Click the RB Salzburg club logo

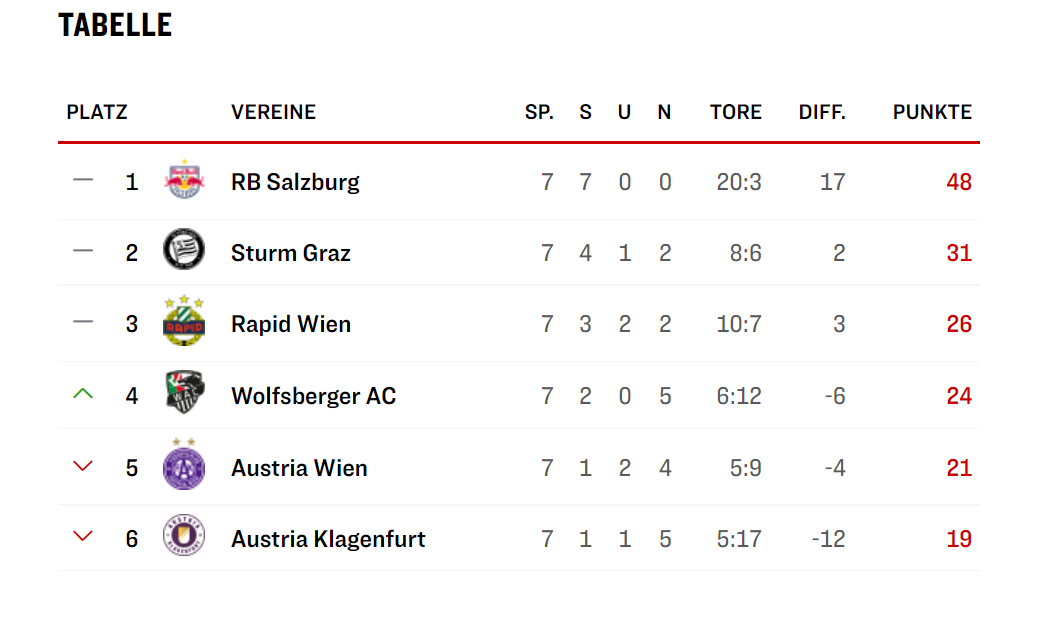[x=184, y=180]
